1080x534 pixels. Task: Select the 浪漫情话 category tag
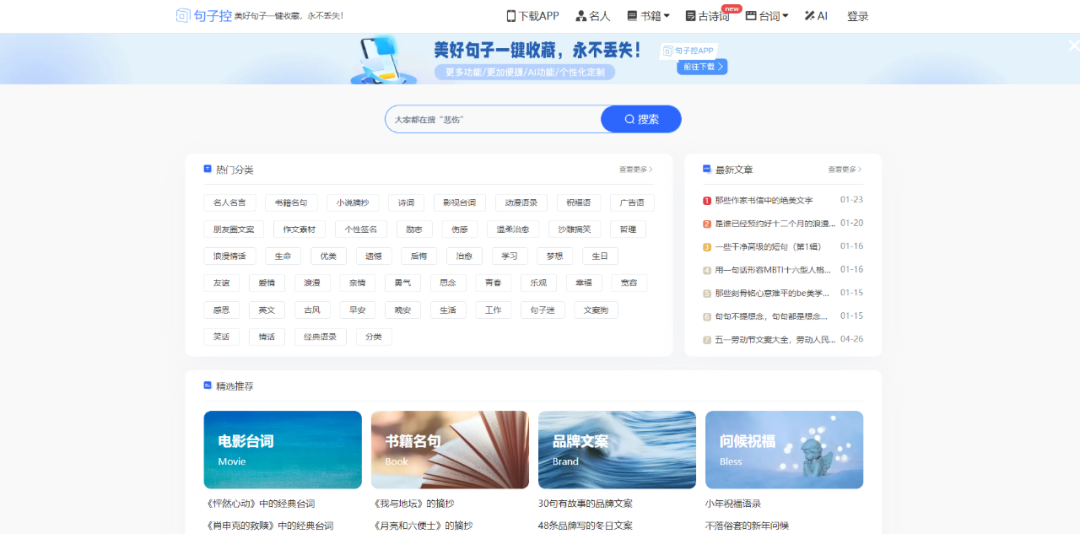229,256
